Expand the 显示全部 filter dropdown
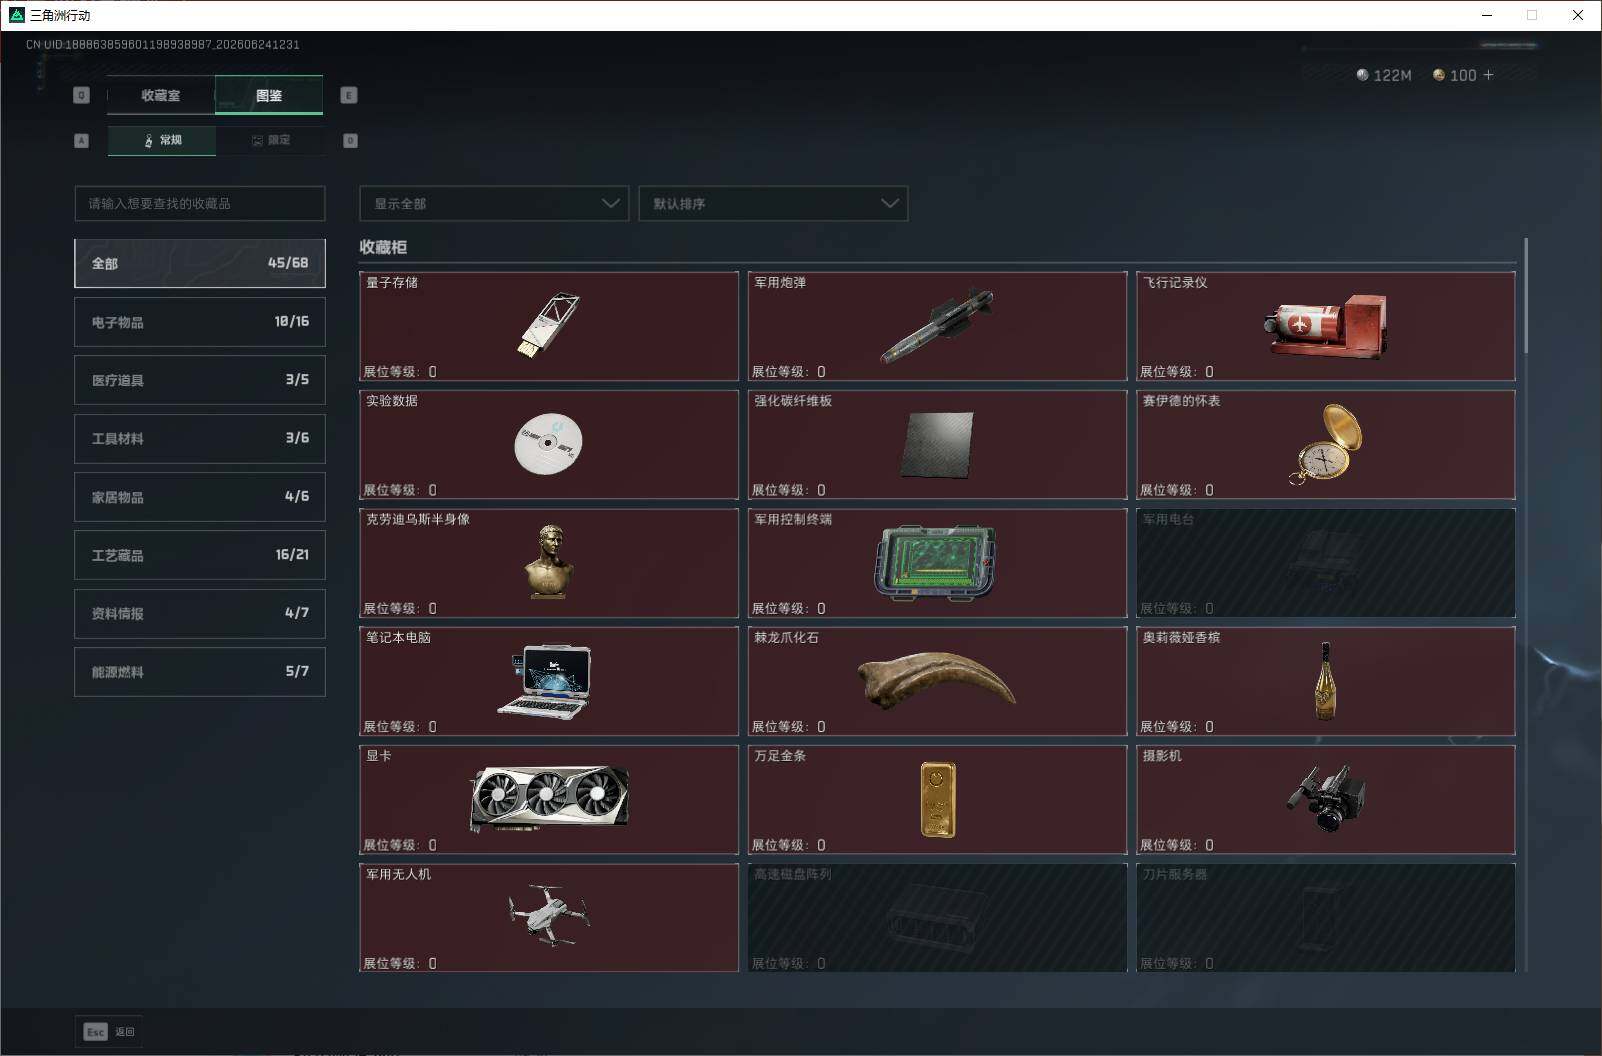 tap(494, 203)
